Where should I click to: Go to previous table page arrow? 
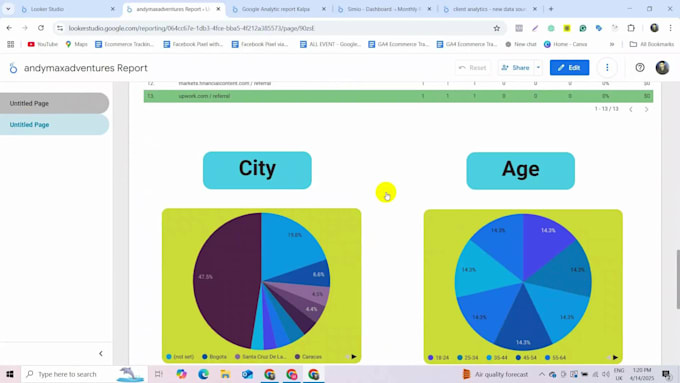pyautogui.click(x=631, y=109)
